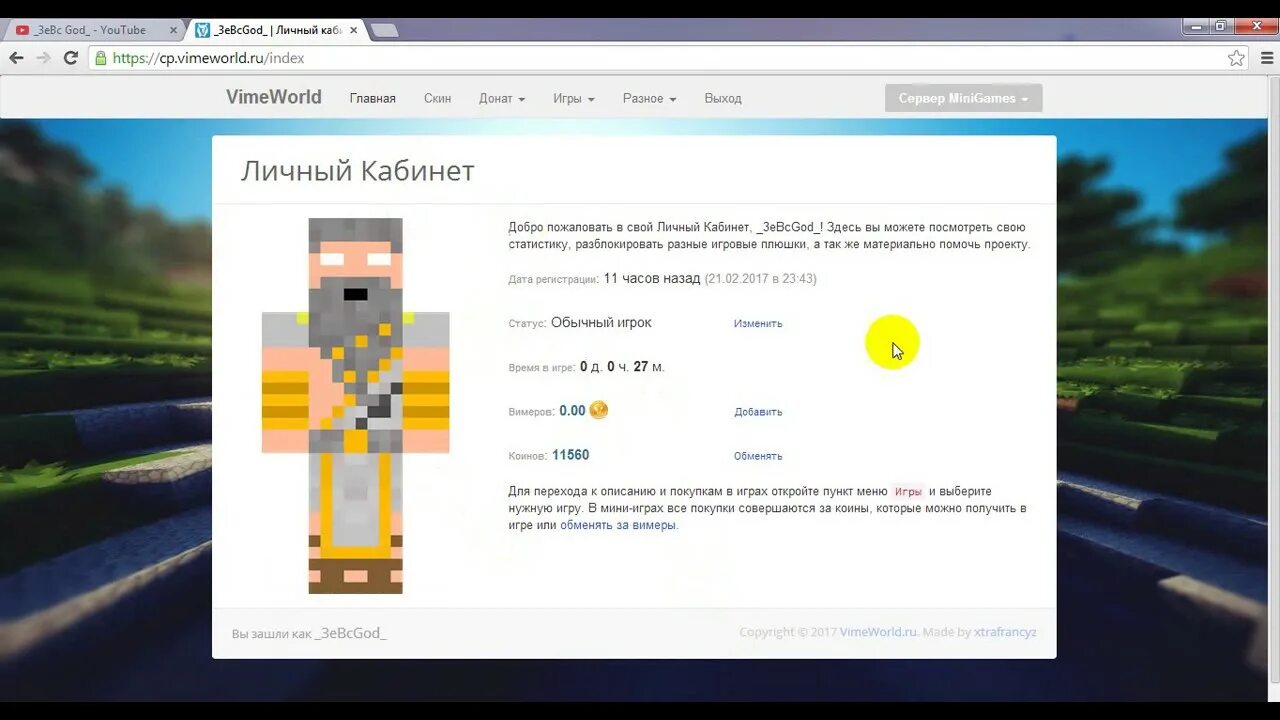Click the Minecraft skin preview image
Image resolution: width=1280 pixels, height=720 pixels.
tap(355, 405)
